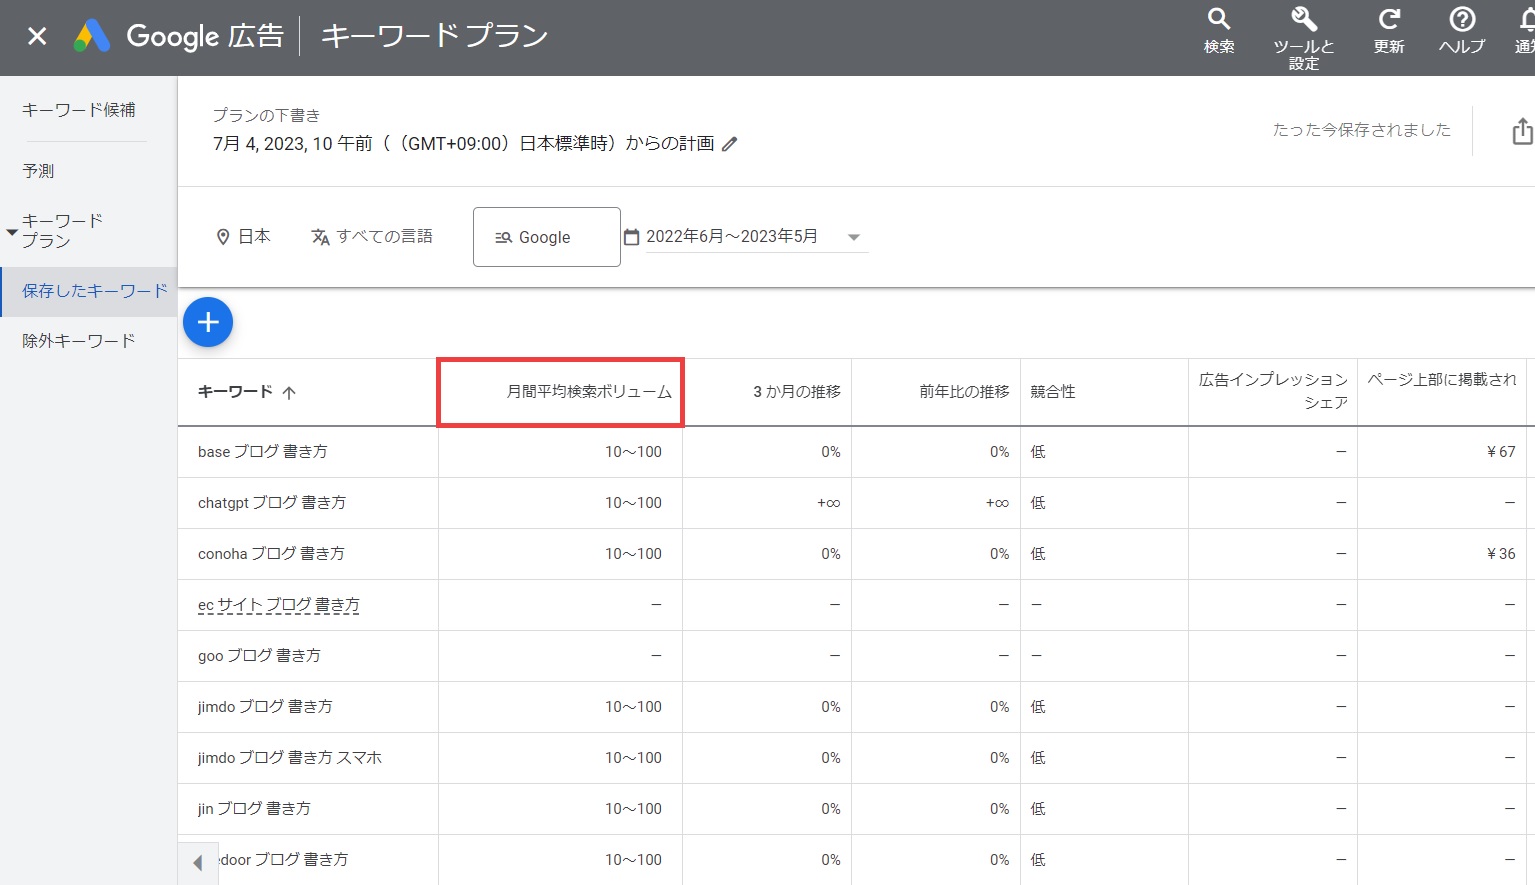Click the calendar icon by date range
The width and height of the screenshot is (1535, 885).
click(631, 237)
